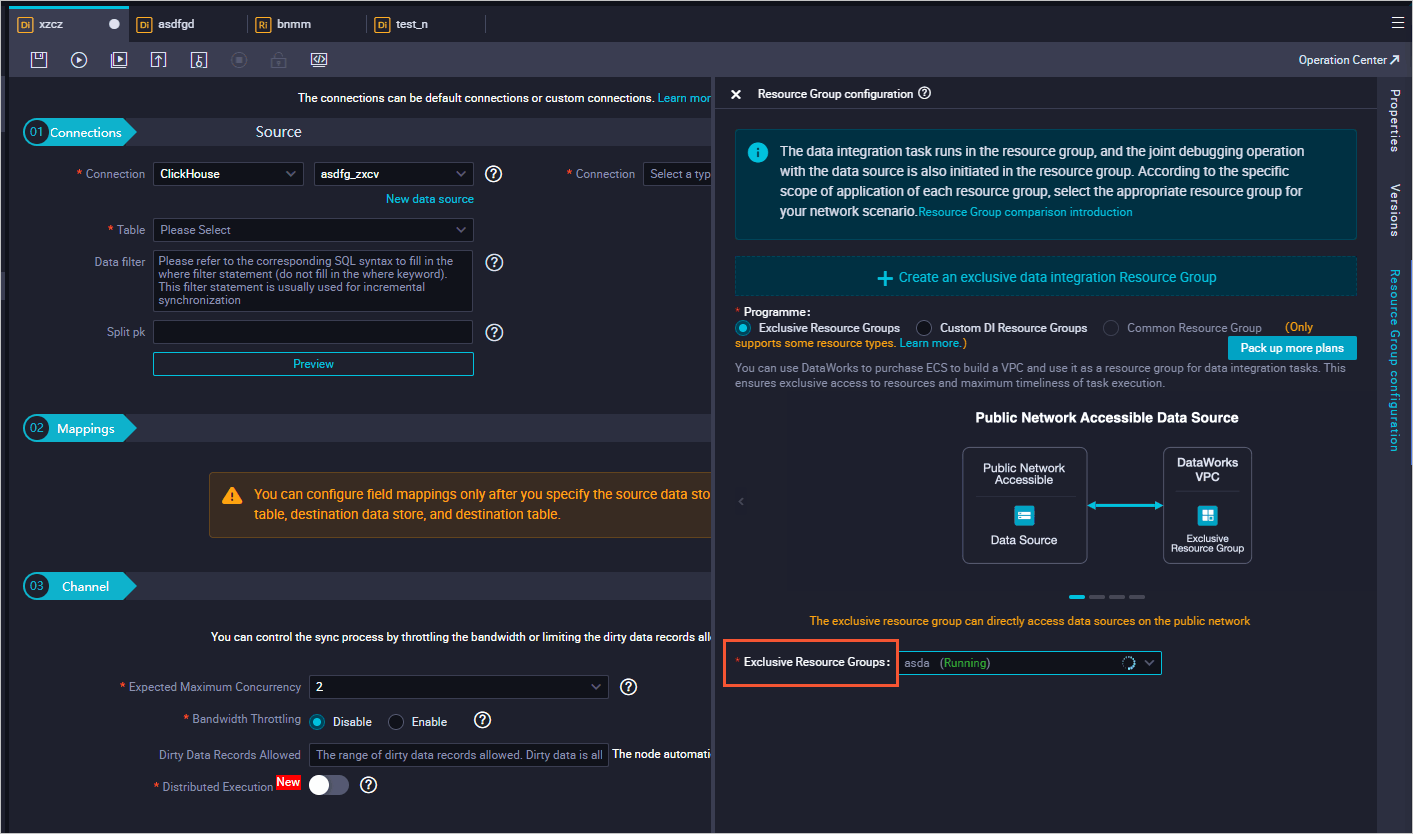Click Create an exclusive data integration Resource Group
This screenshot has width=1413, height=834.
coord(1046,277)
